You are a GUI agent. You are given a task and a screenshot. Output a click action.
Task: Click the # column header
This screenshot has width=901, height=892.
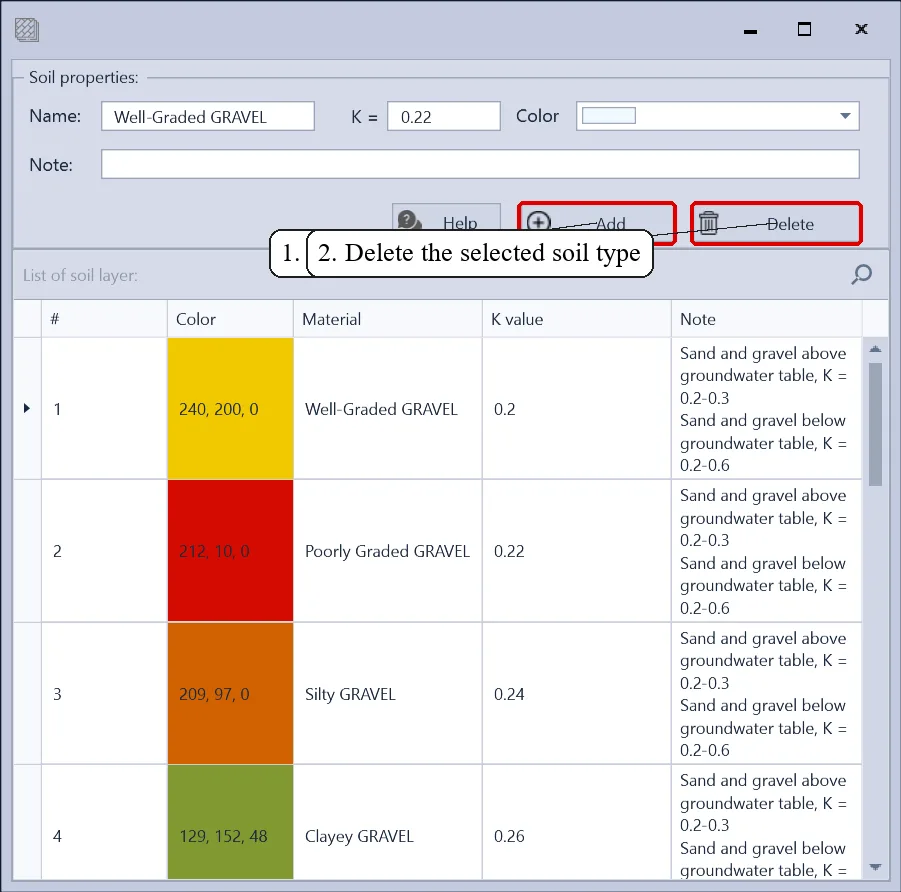click(x=105, y=319)
